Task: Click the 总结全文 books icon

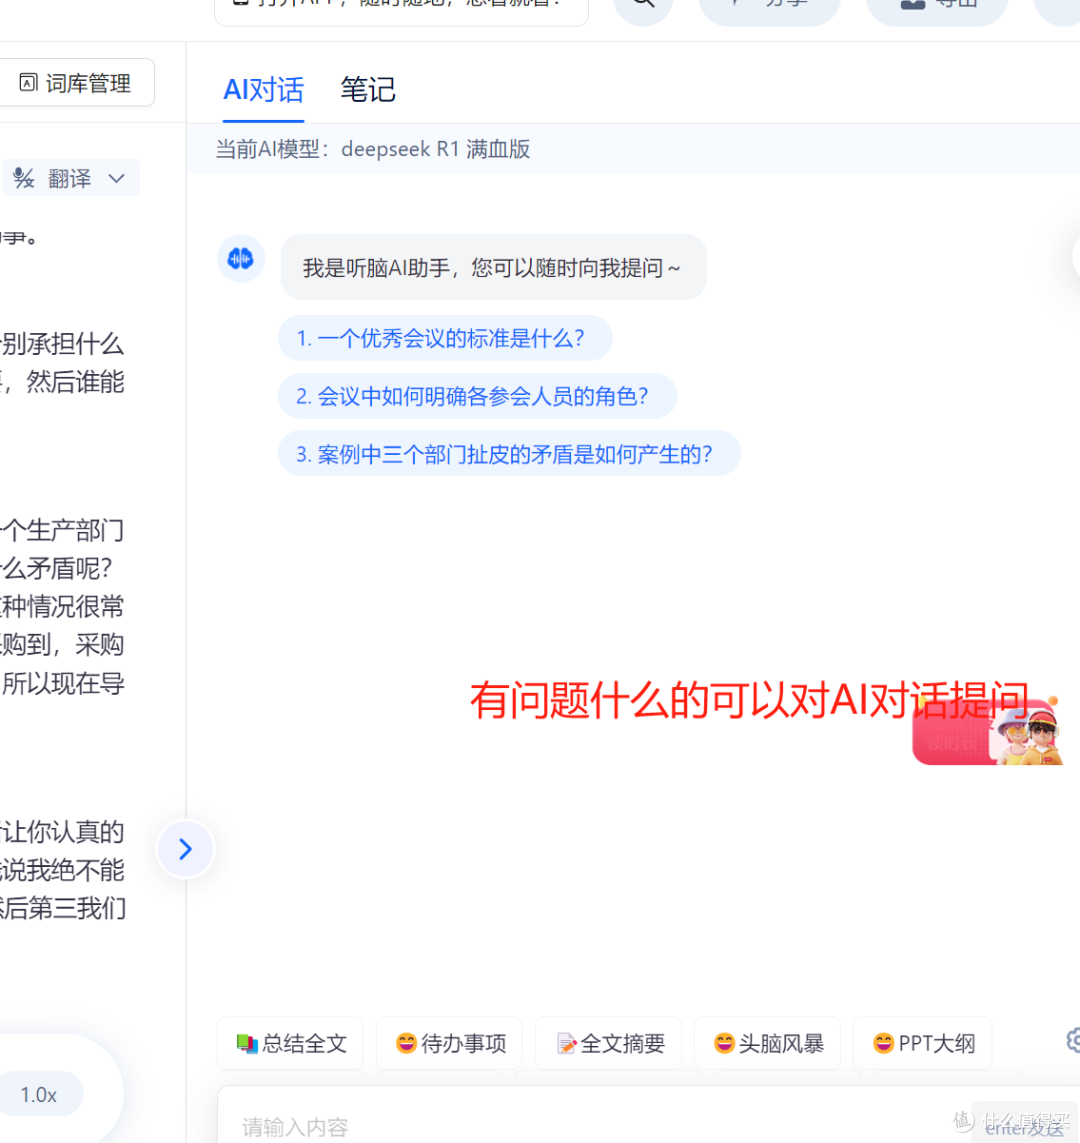Action: point(247,1043)
